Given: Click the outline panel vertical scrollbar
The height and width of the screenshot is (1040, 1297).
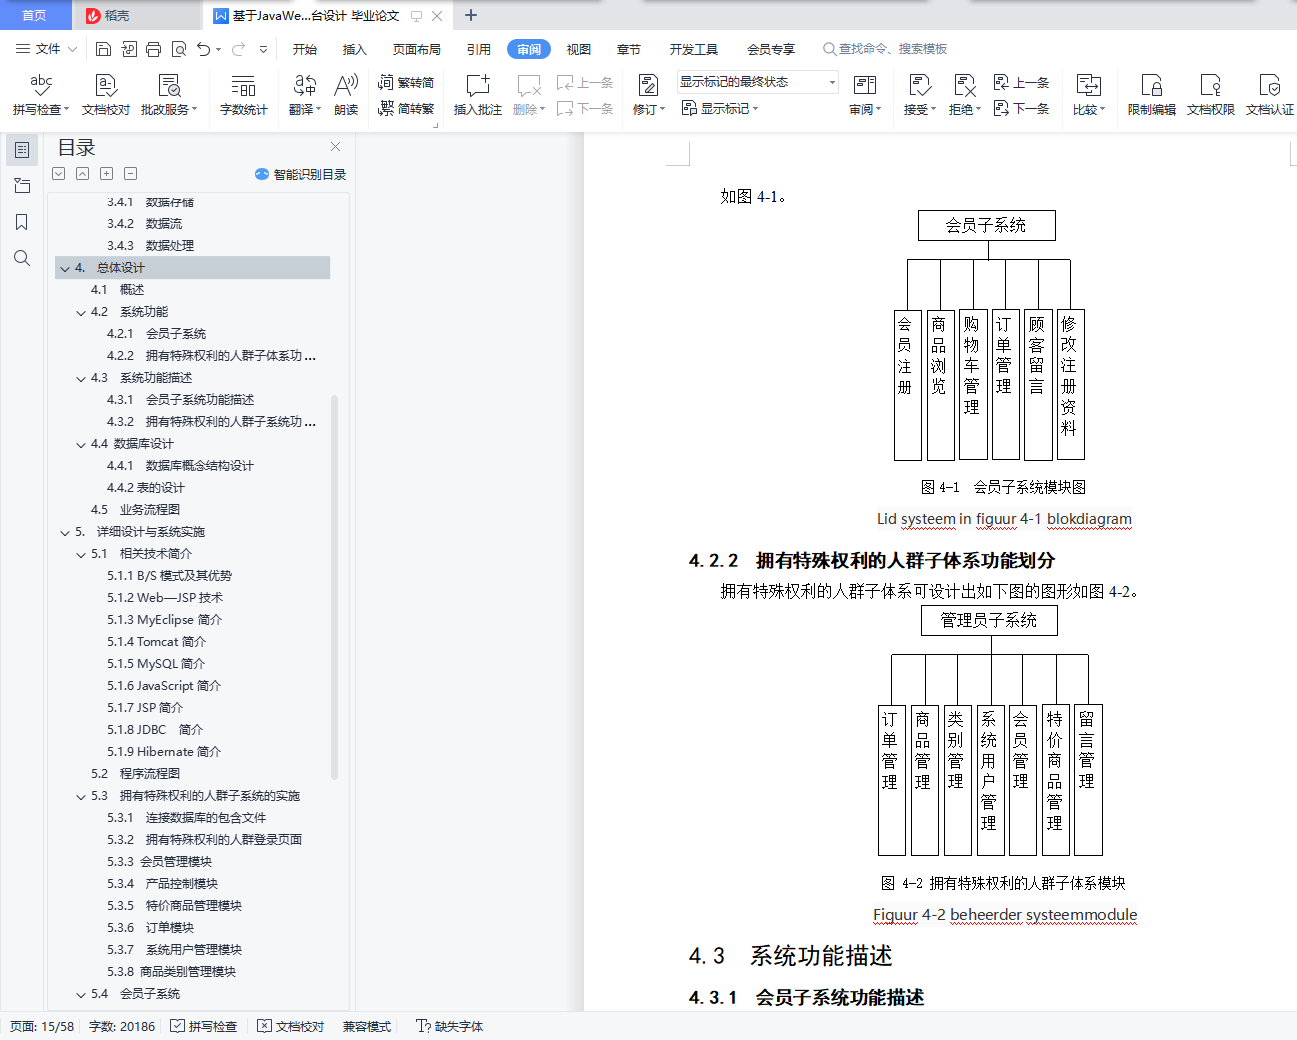Looking at the screenshot, I should click(x=334, y=587).
